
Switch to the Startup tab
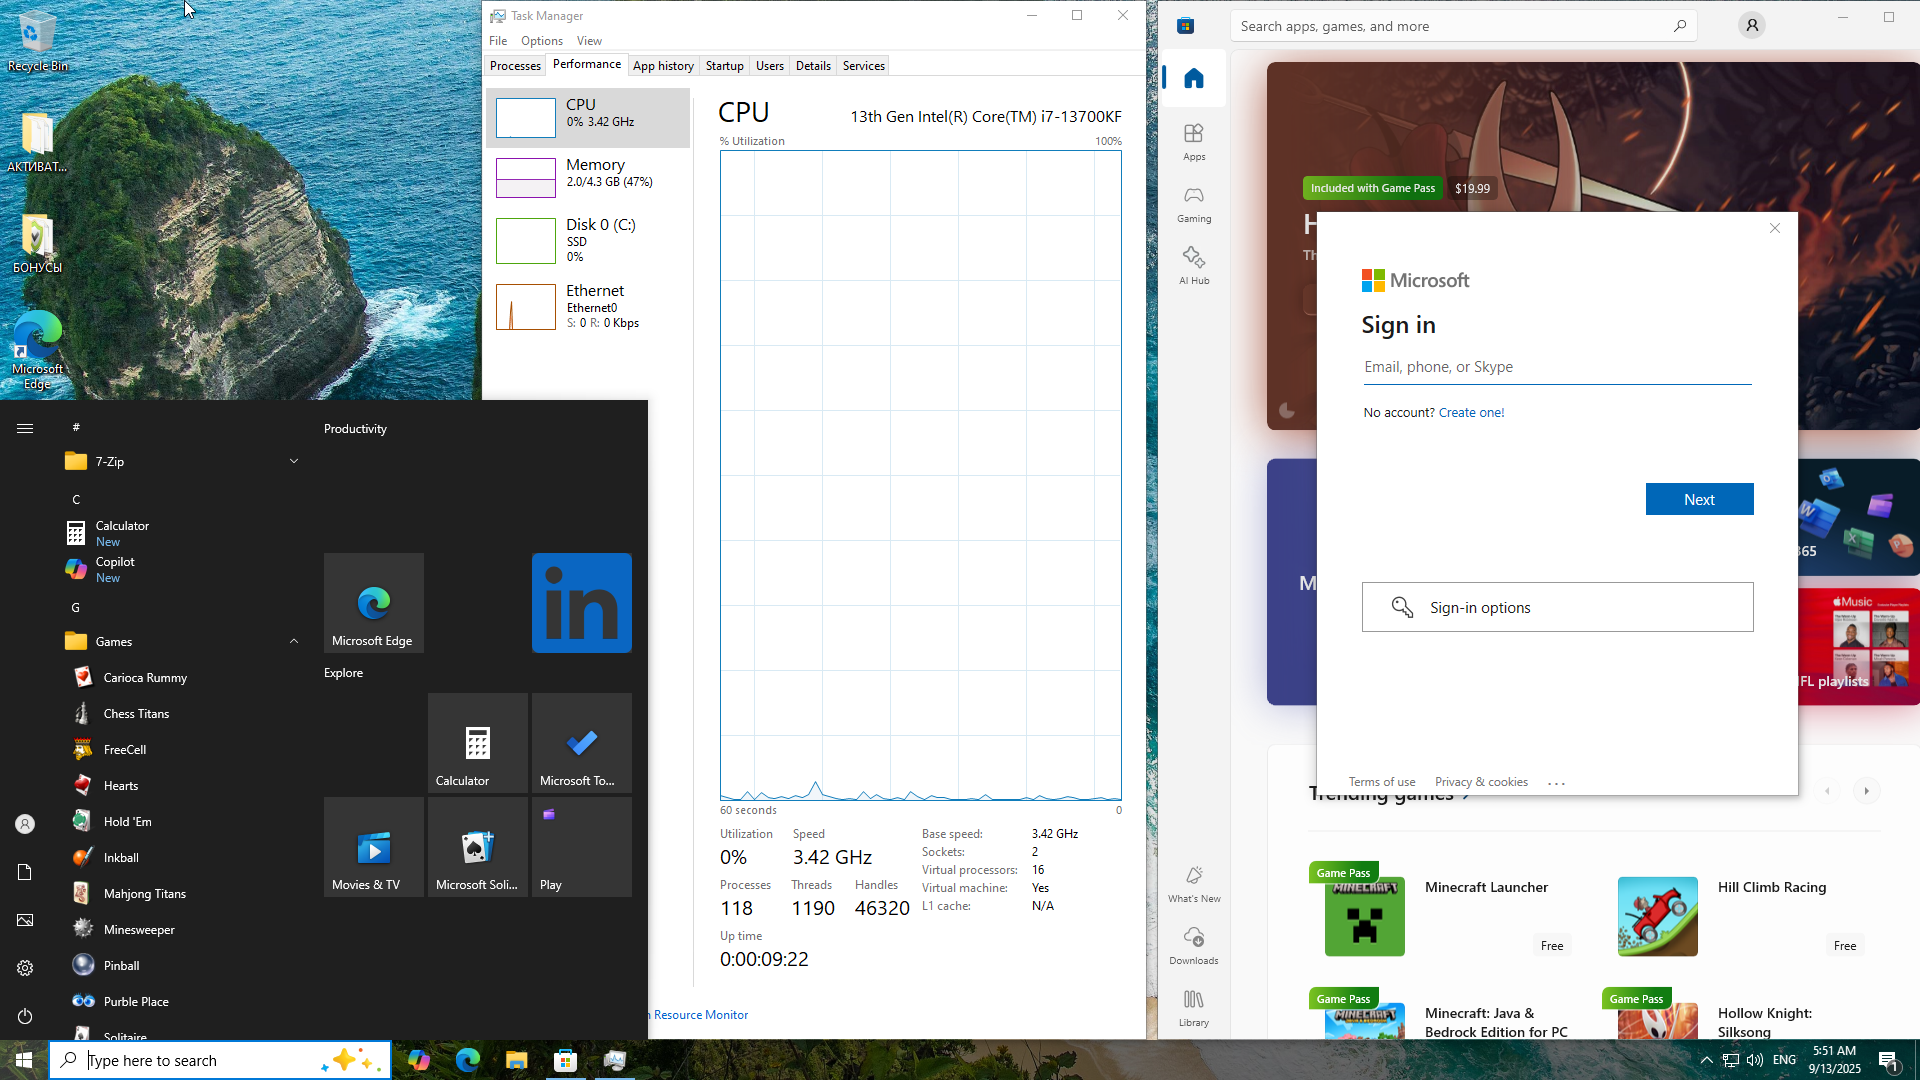tap(724, 66)
